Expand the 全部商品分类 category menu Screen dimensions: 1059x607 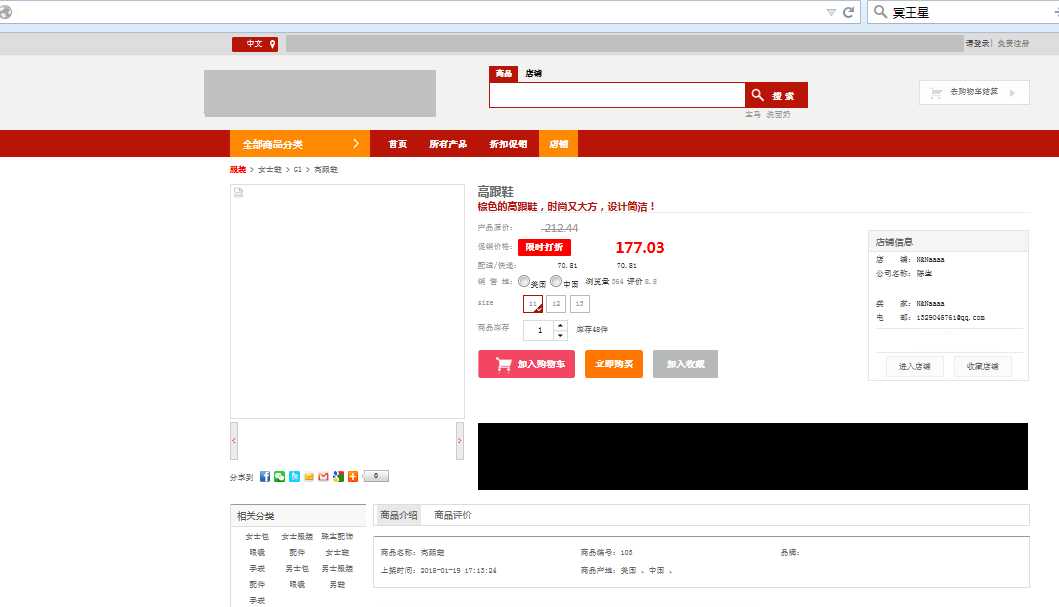pos(300,144)
